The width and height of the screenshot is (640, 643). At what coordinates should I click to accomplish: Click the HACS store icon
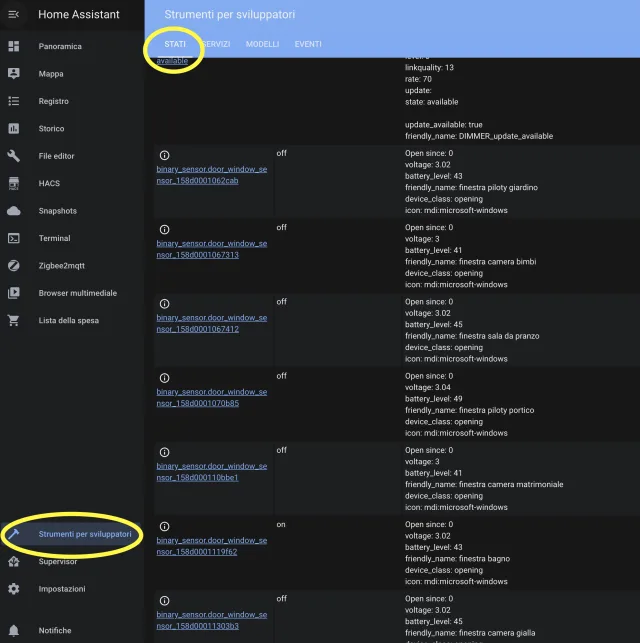(14, 183)
